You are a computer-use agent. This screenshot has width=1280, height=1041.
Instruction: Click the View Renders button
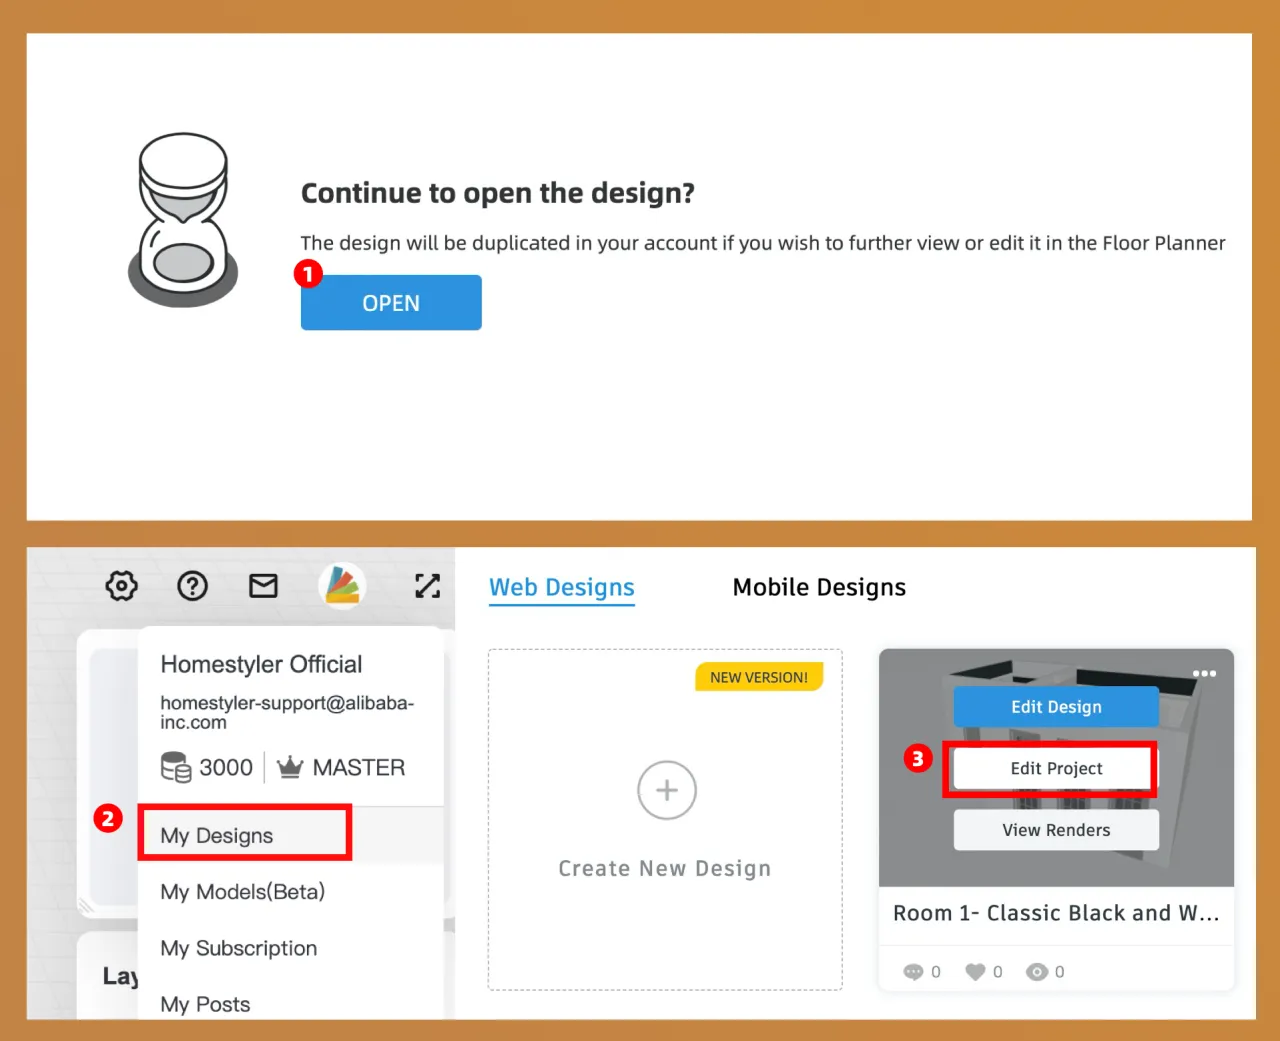1056,830
